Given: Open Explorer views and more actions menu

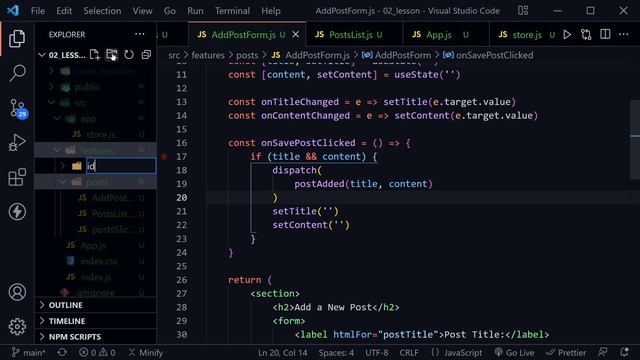Looking at the screenshot, I should coord(140,34).
